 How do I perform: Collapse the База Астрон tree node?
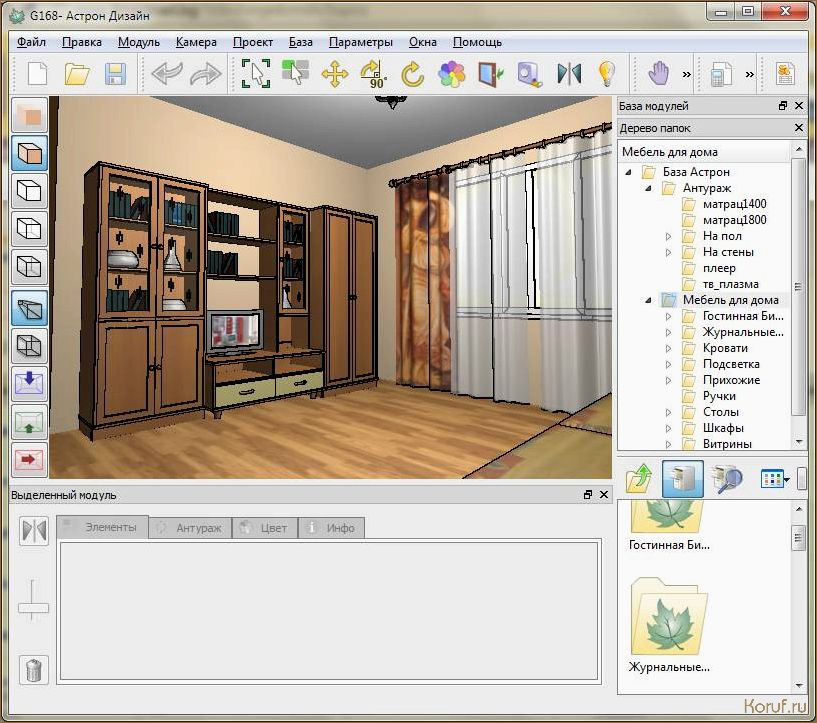coord(628,172)
